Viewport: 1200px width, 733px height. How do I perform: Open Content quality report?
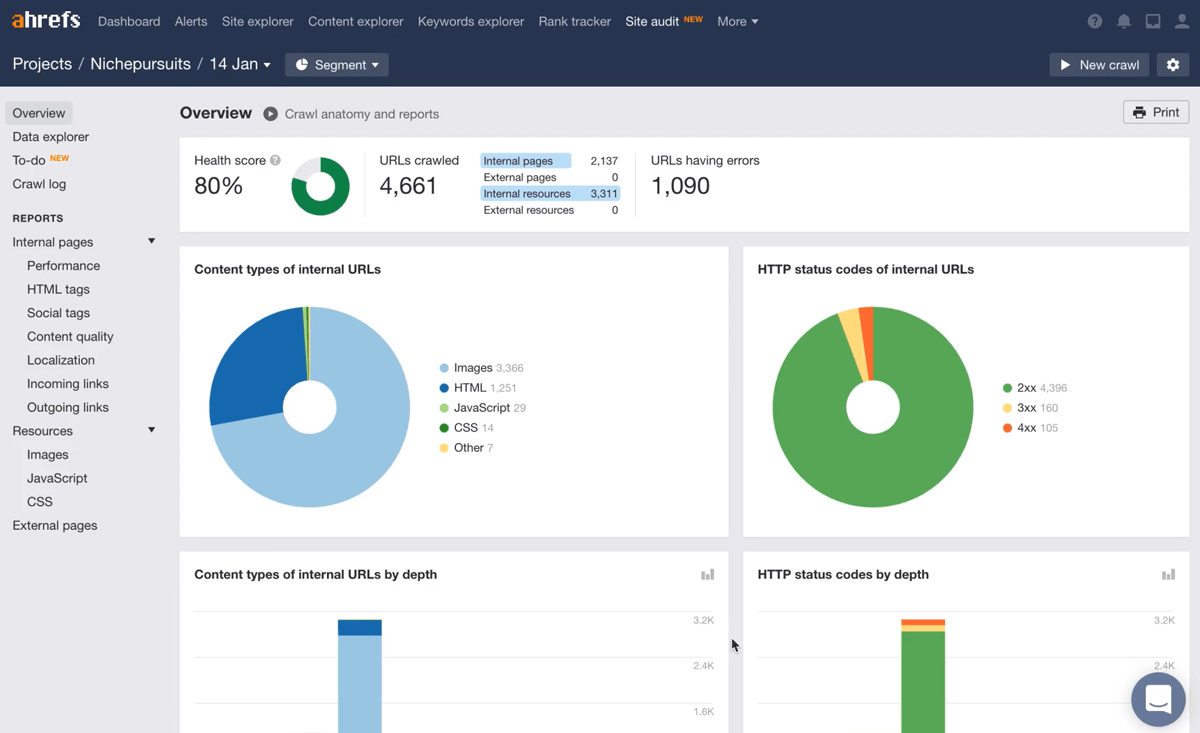tap(70, 337)
